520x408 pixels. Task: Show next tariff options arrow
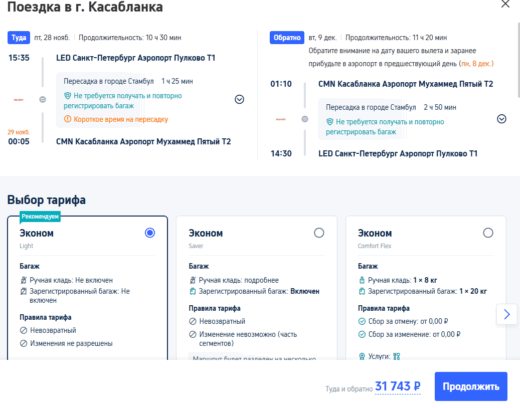(x=507, y=314)
